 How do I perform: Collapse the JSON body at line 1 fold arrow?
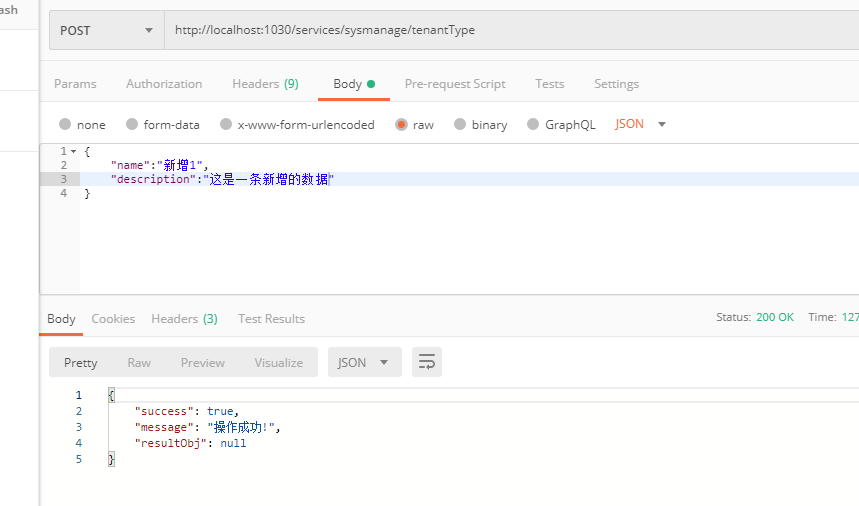click(x=73, y=151)
